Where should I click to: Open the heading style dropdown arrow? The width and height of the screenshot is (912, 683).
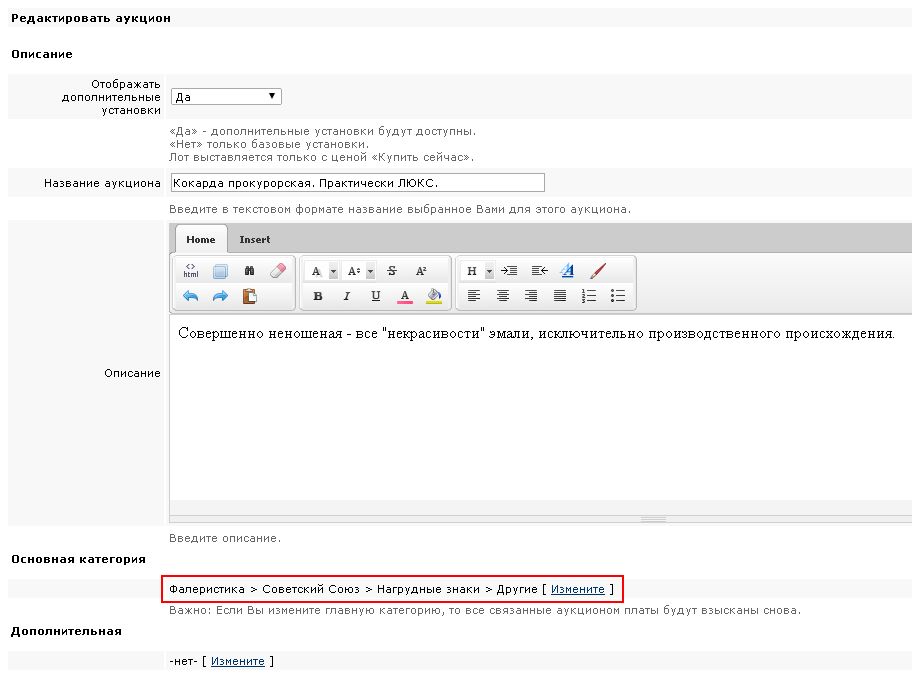489,271
